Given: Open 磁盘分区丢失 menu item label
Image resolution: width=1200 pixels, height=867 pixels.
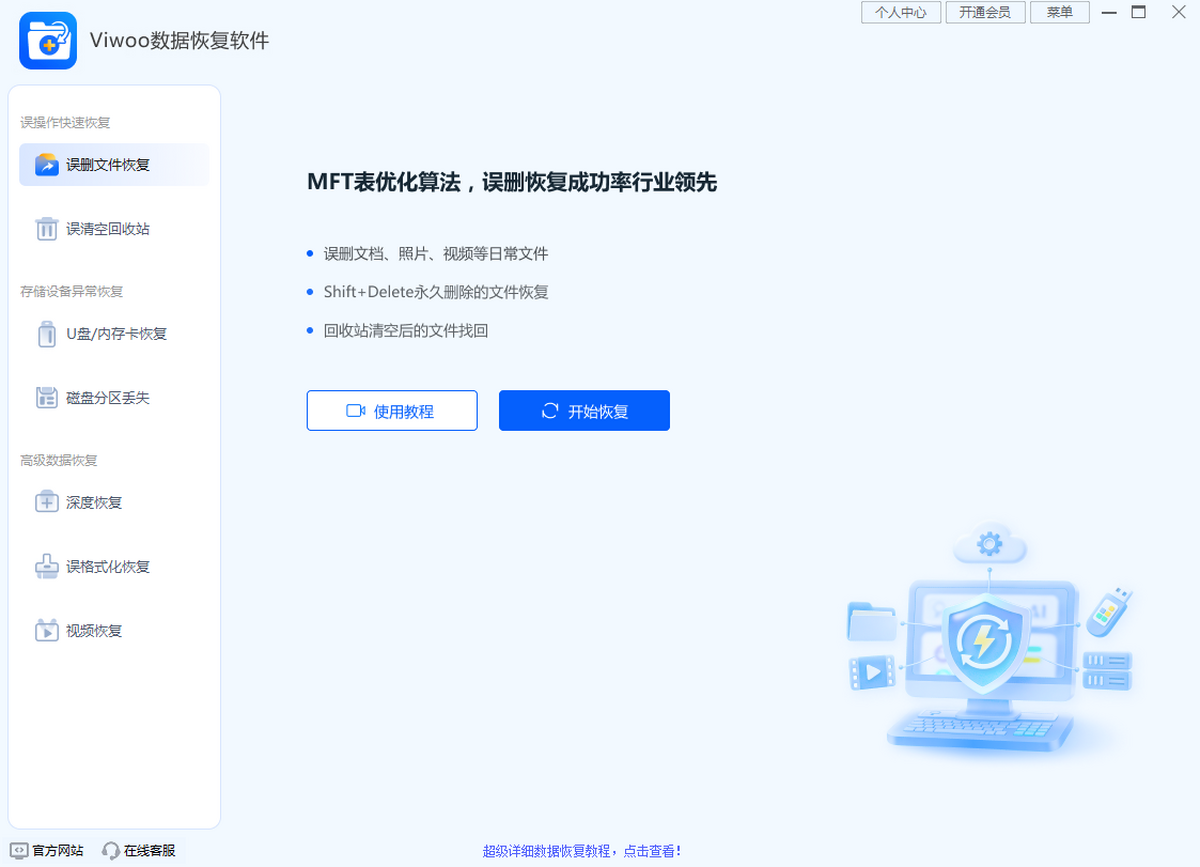Looking at the screenshot, I should coord(108,398).
